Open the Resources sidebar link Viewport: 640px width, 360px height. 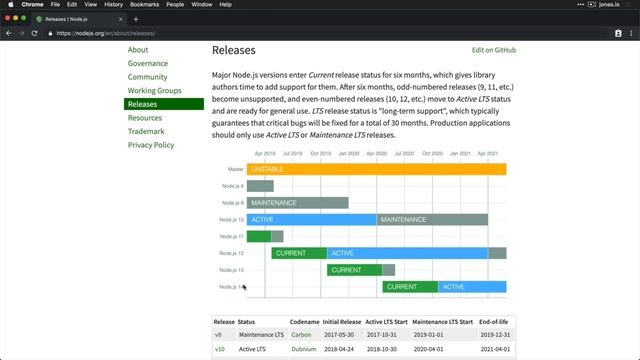[145, 118]
